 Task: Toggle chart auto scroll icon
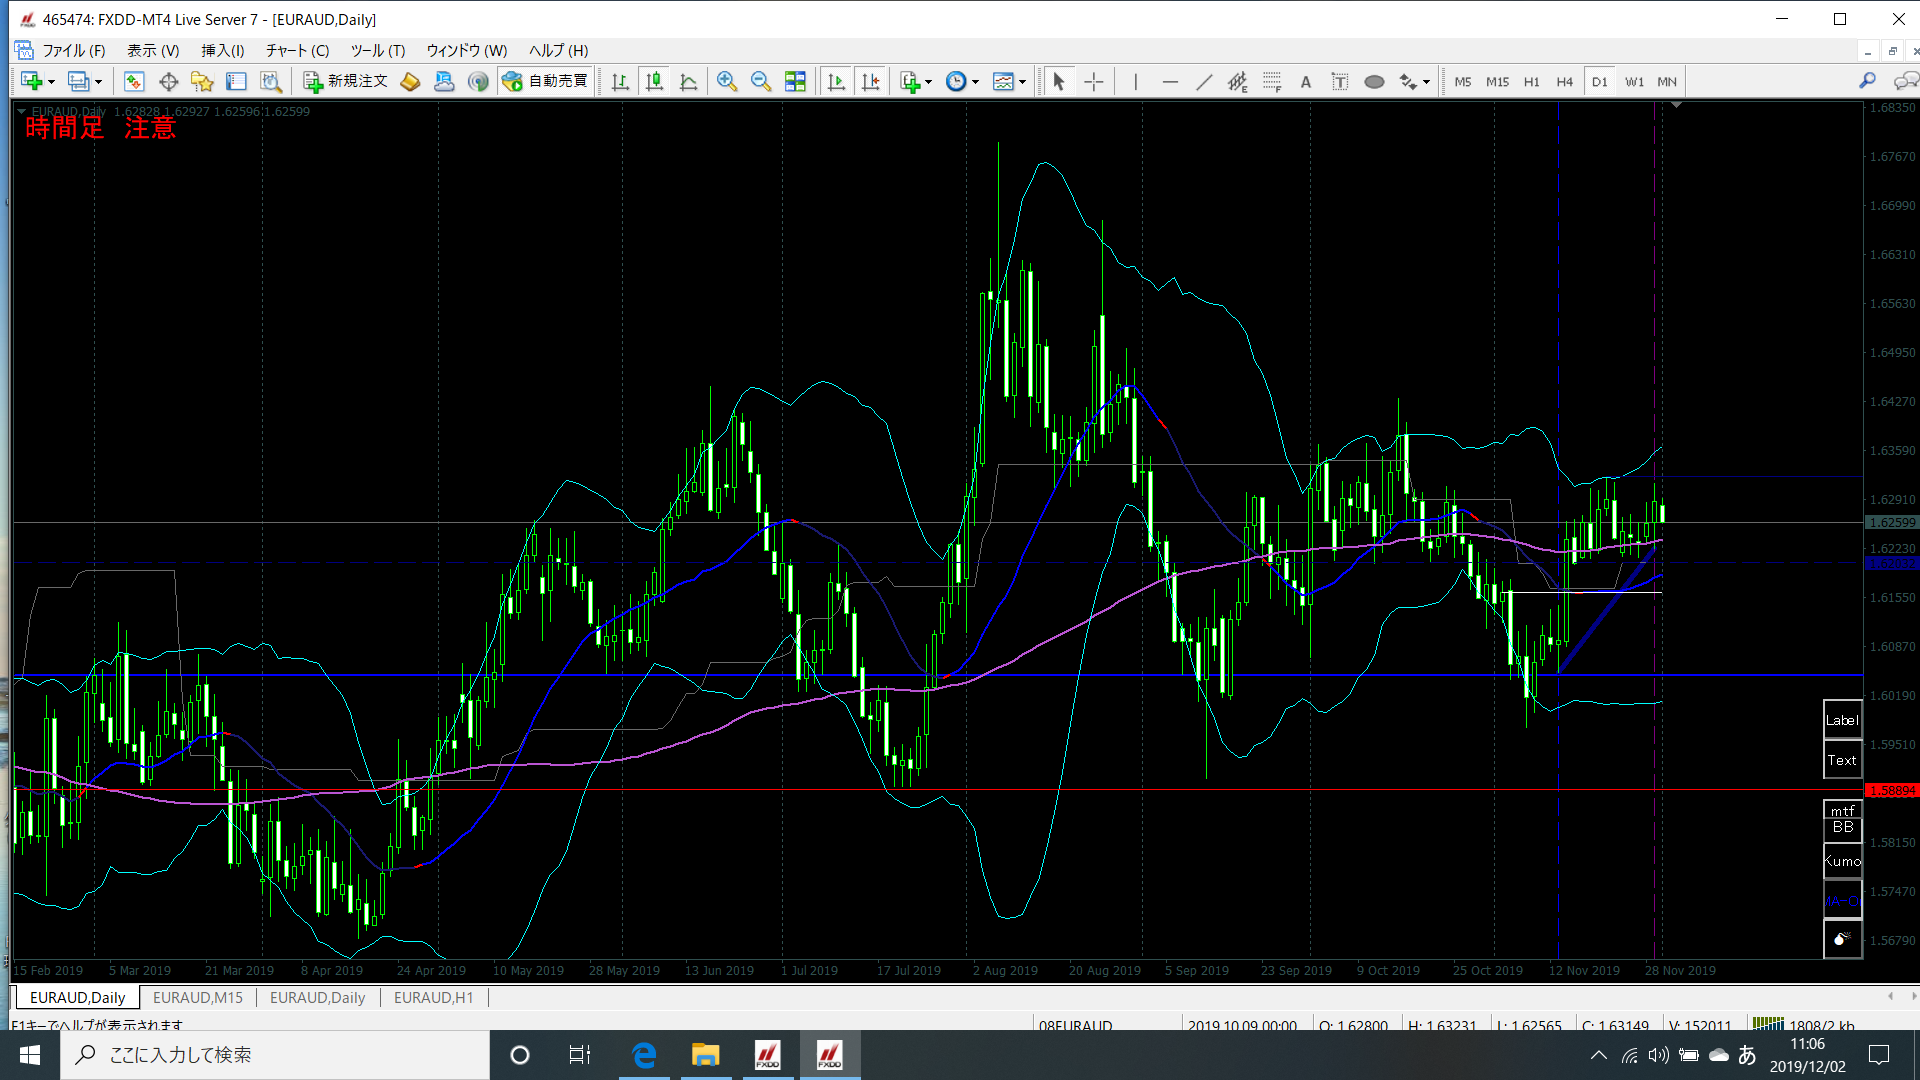tap(836, 82)
